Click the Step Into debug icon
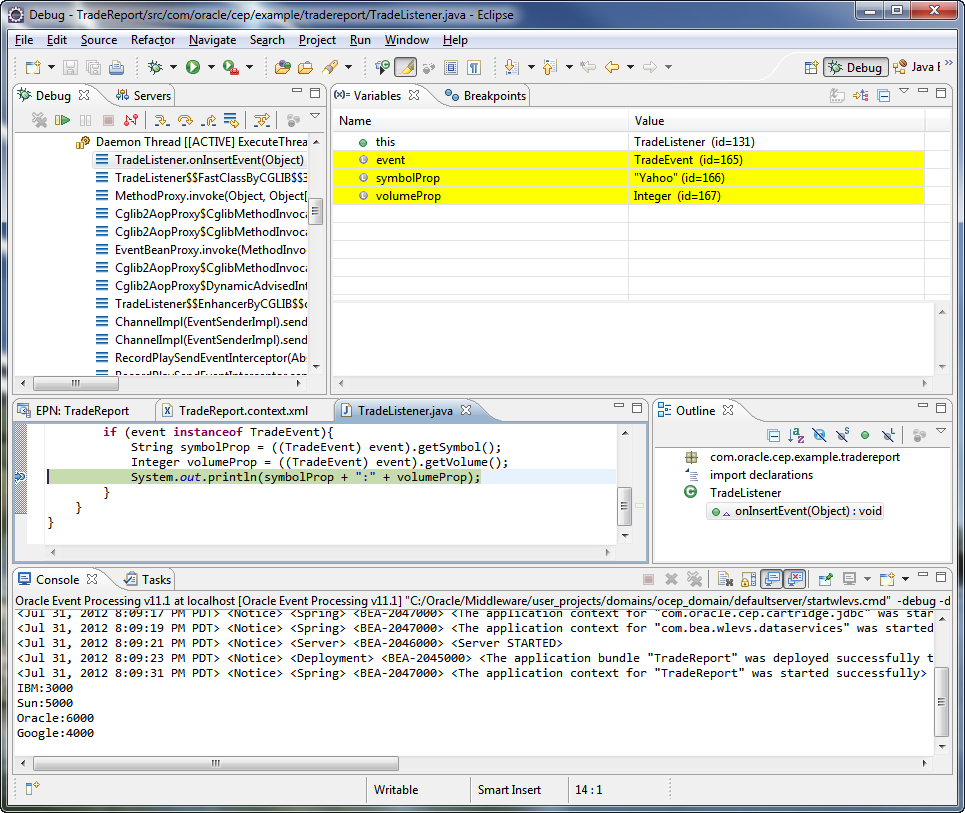 click(161, 120)
